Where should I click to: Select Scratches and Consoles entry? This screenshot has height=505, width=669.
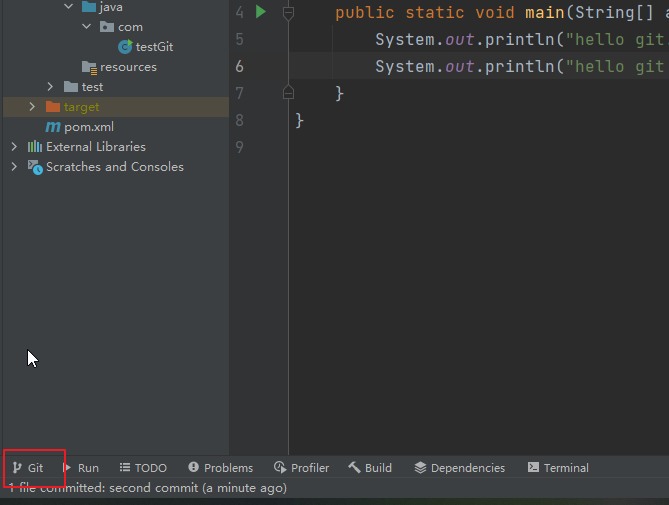[115, 167]
